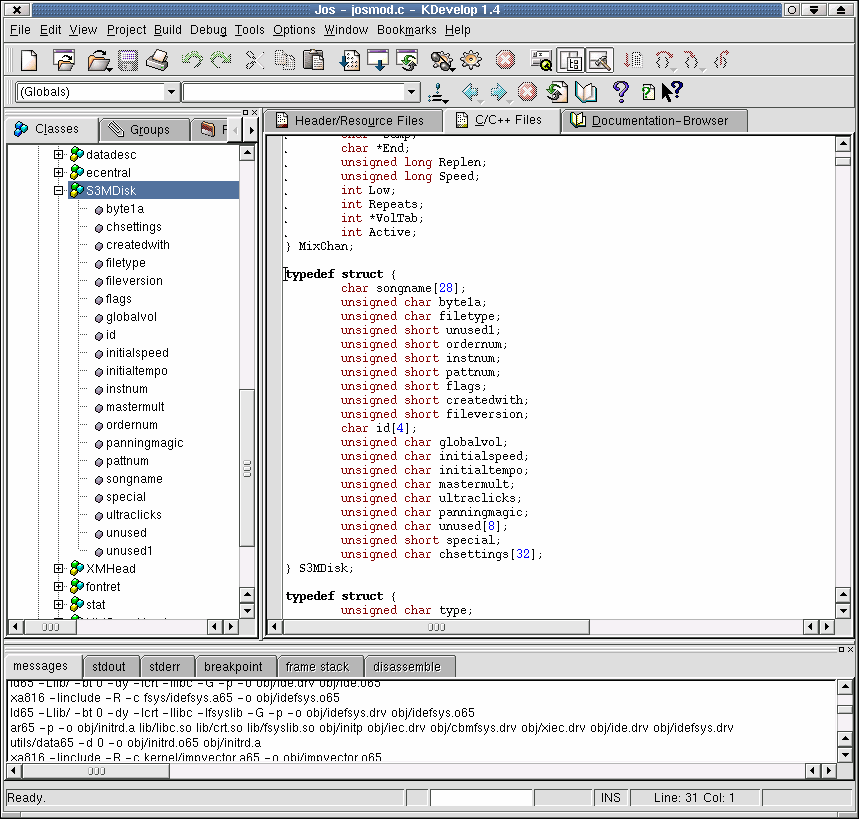
Task: Open the stdout output tab
Action: 112,667
